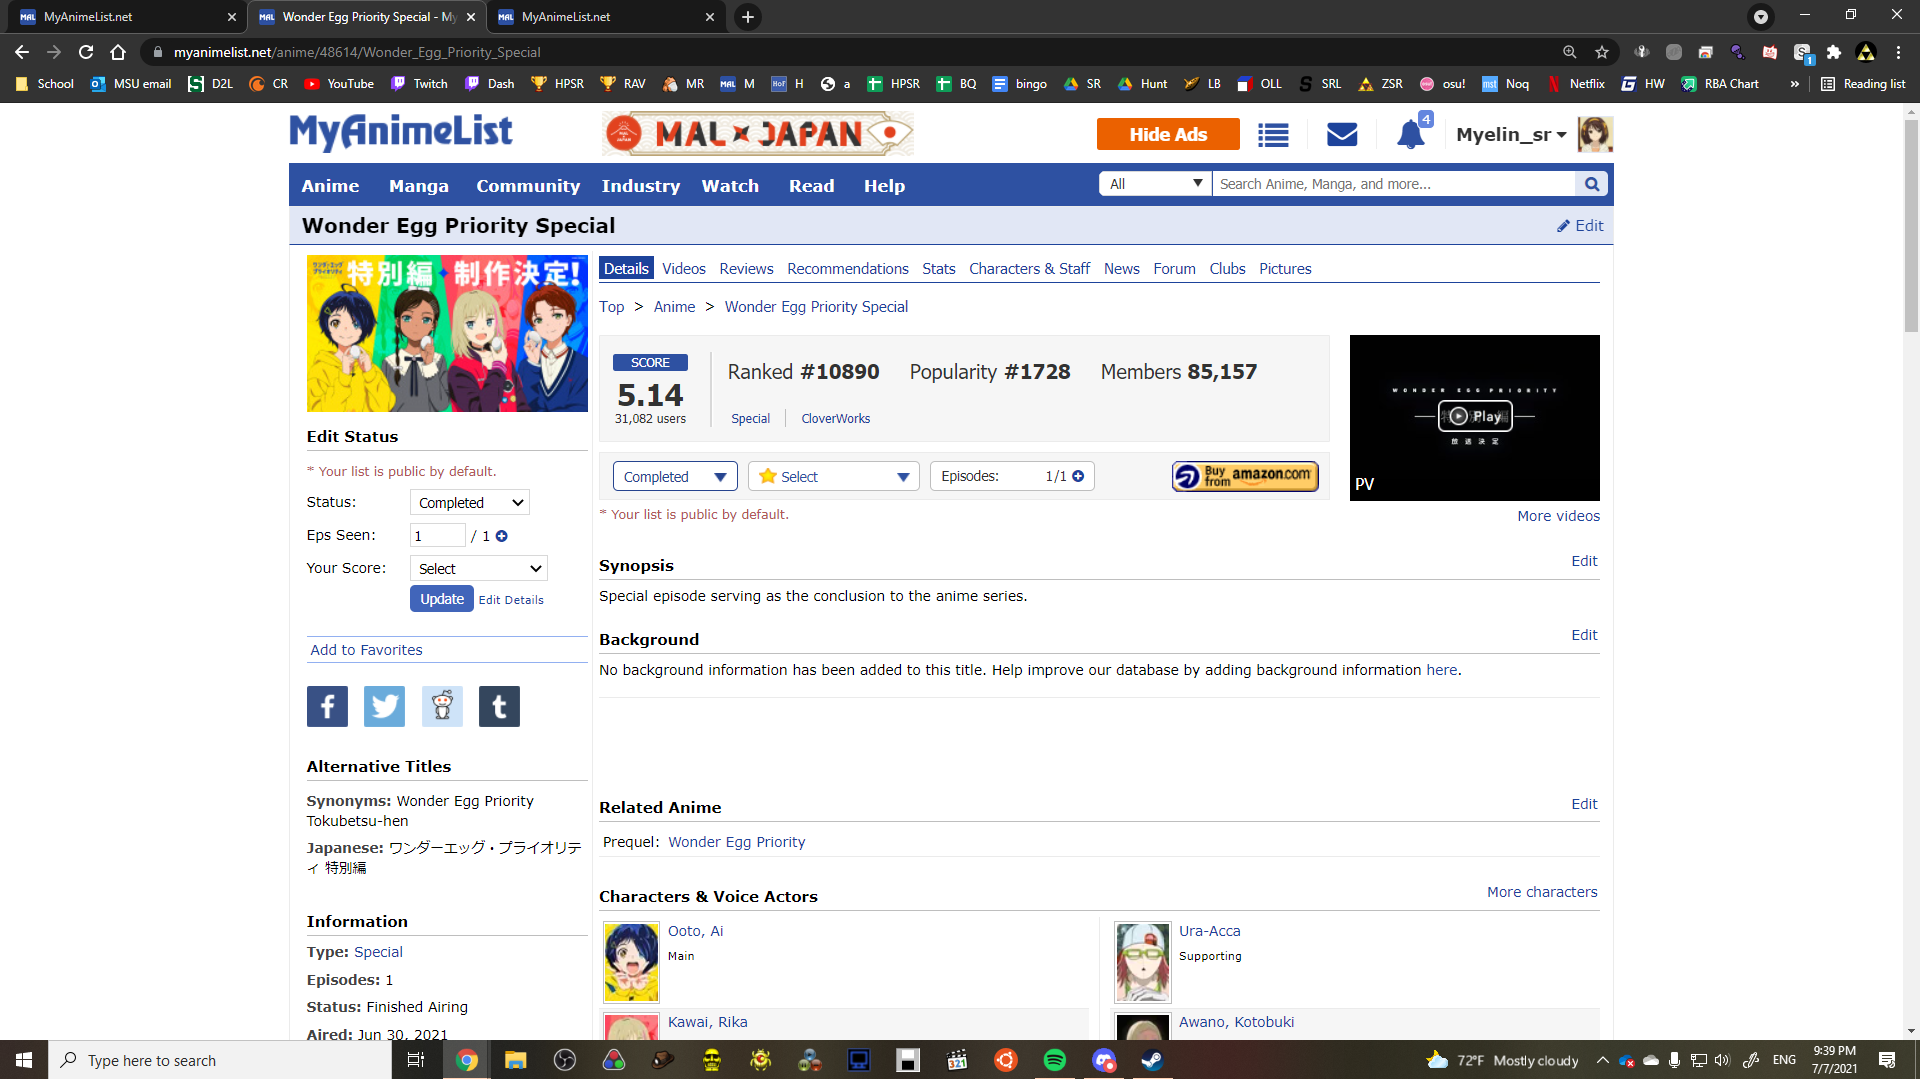Switch to the Stats tab
1920x1079 pixels.
click(x=939, y=269)
